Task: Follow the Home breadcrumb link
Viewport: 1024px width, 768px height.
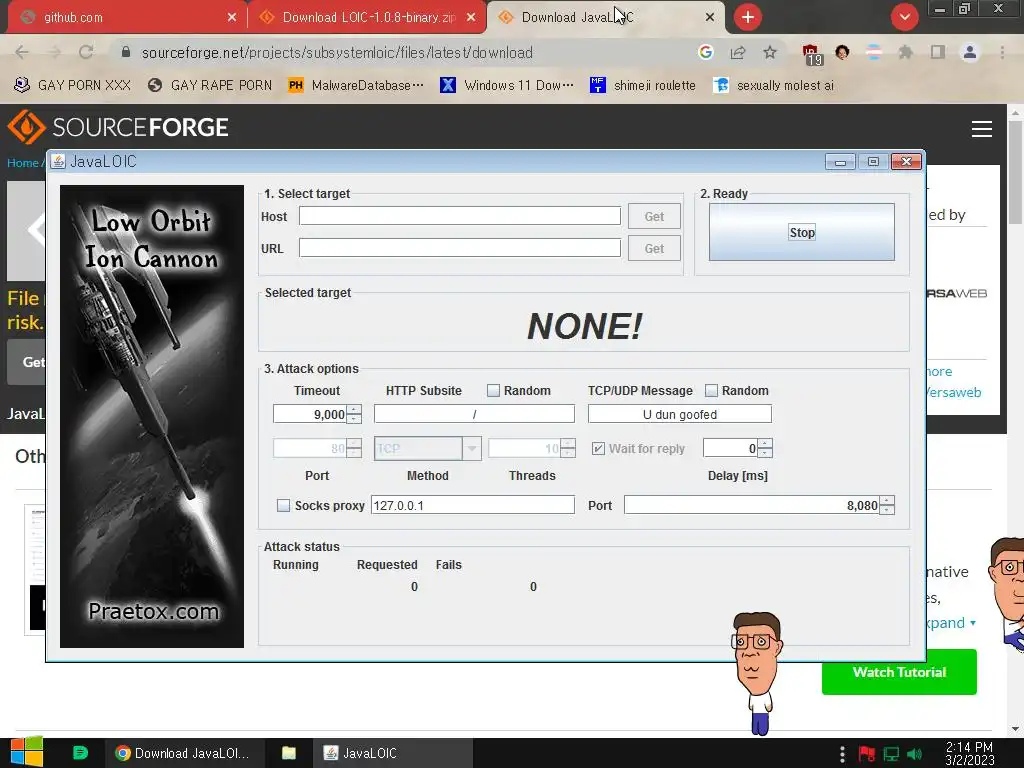Action: [23, 163]
